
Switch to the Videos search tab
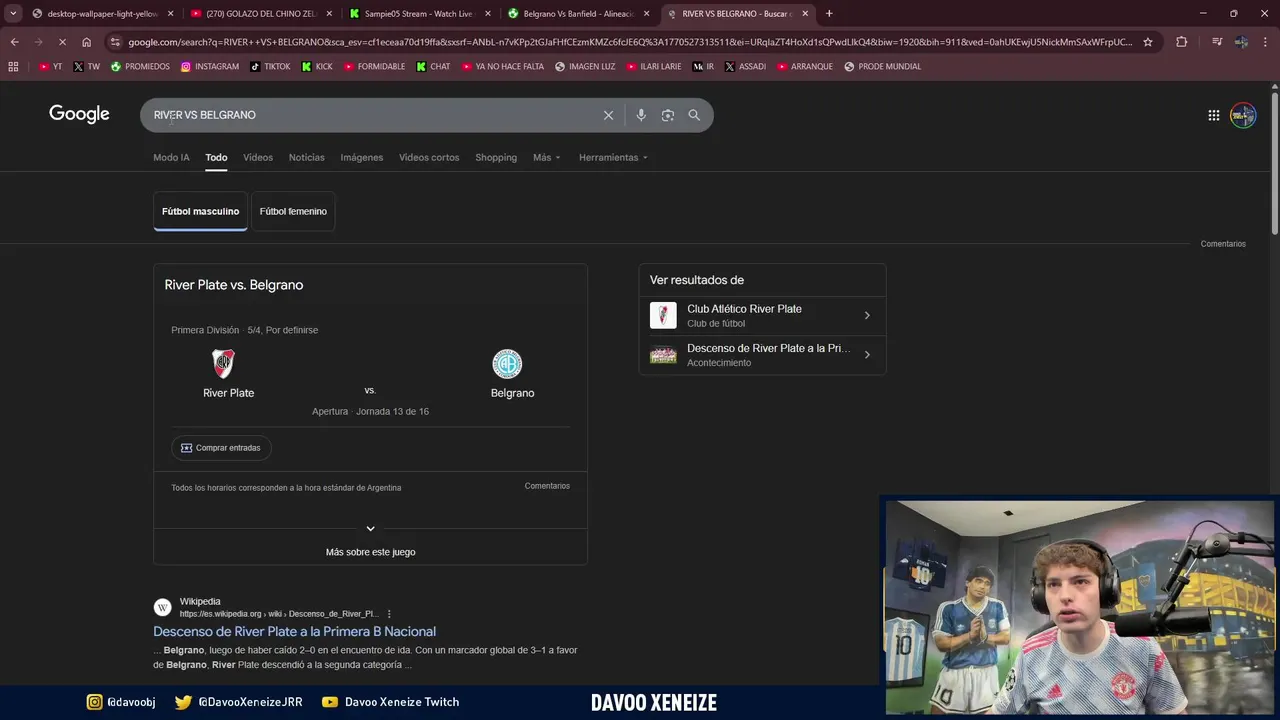coord(258,158)
